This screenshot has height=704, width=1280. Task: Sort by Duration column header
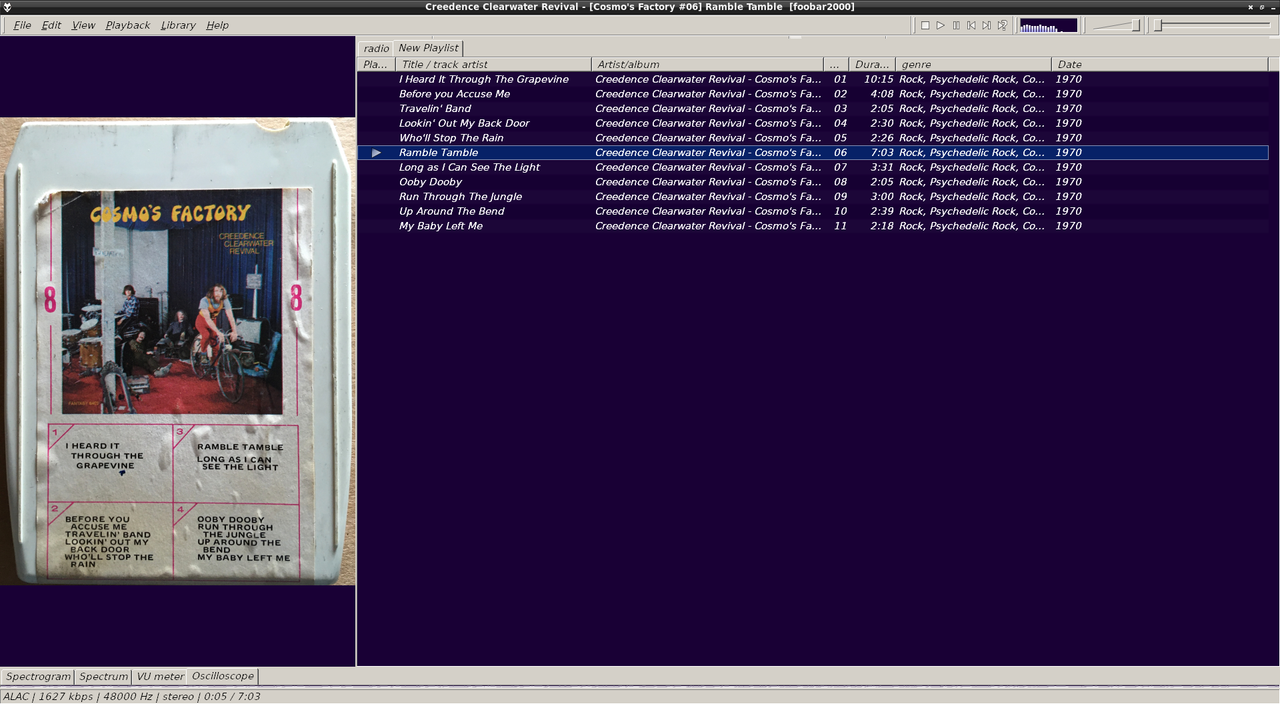872,64
